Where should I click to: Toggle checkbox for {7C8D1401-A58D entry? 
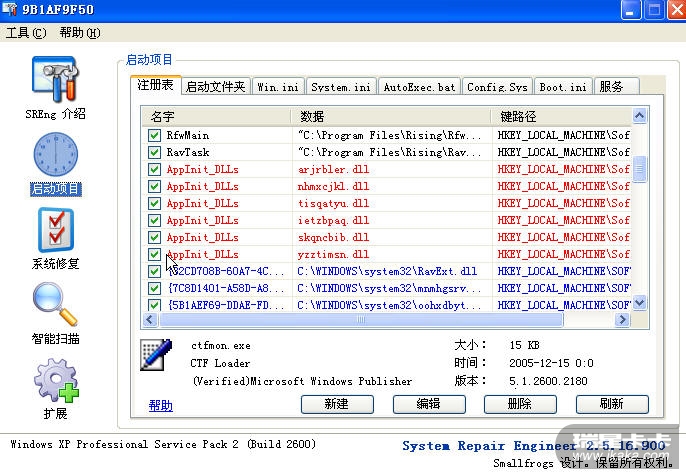(154, 288)
